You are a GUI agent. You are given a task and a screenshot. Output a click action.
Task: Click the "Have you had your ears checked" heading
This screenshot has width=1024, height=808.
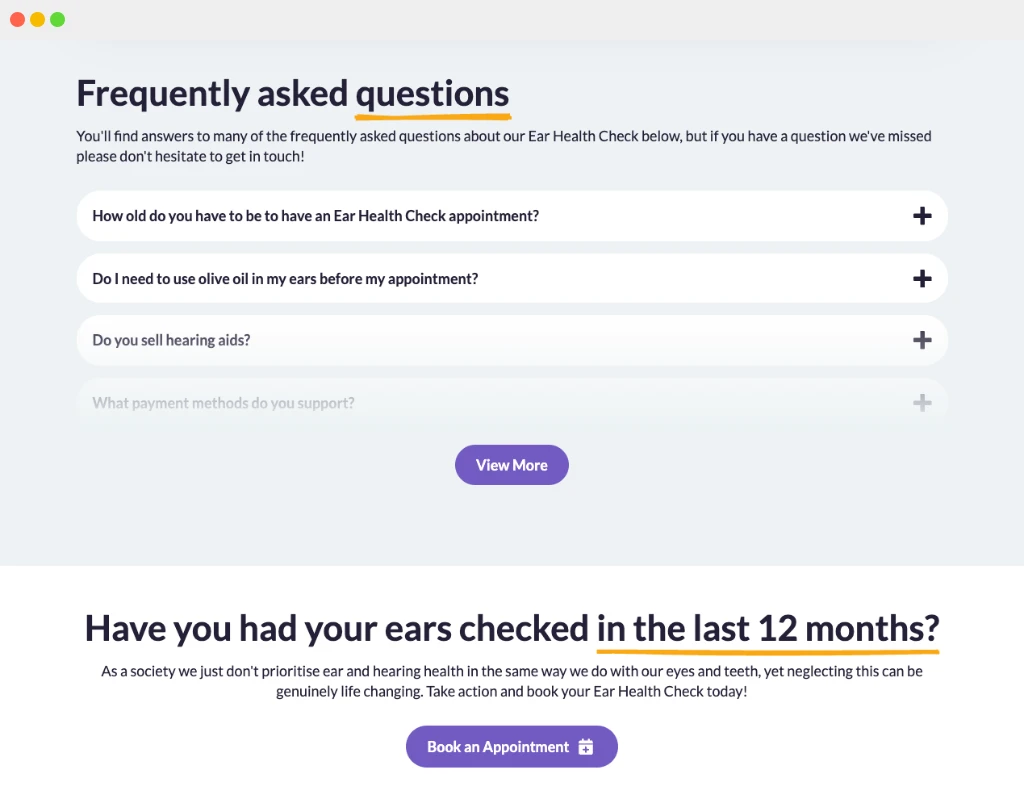pos(337,628)
